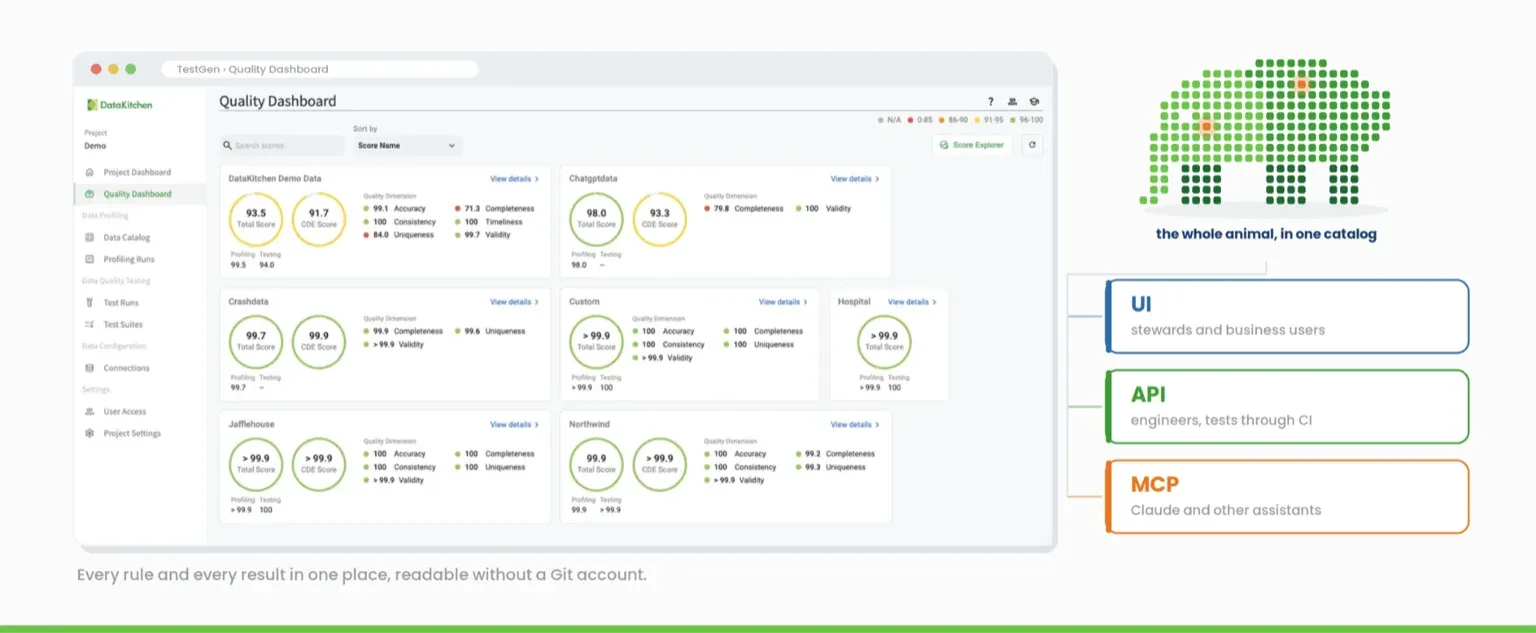The image size is (1536, 633).
Task: Click the magnifier icon in search field
Action: tap(228, 146)
